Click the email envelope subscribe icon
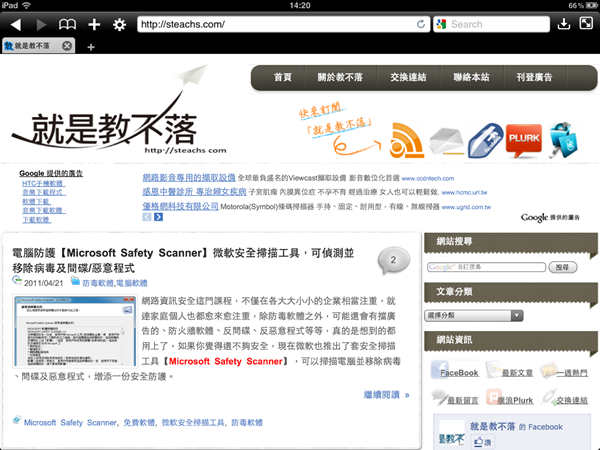The width and height of the screenshot is (600, 450). [446, 137]
